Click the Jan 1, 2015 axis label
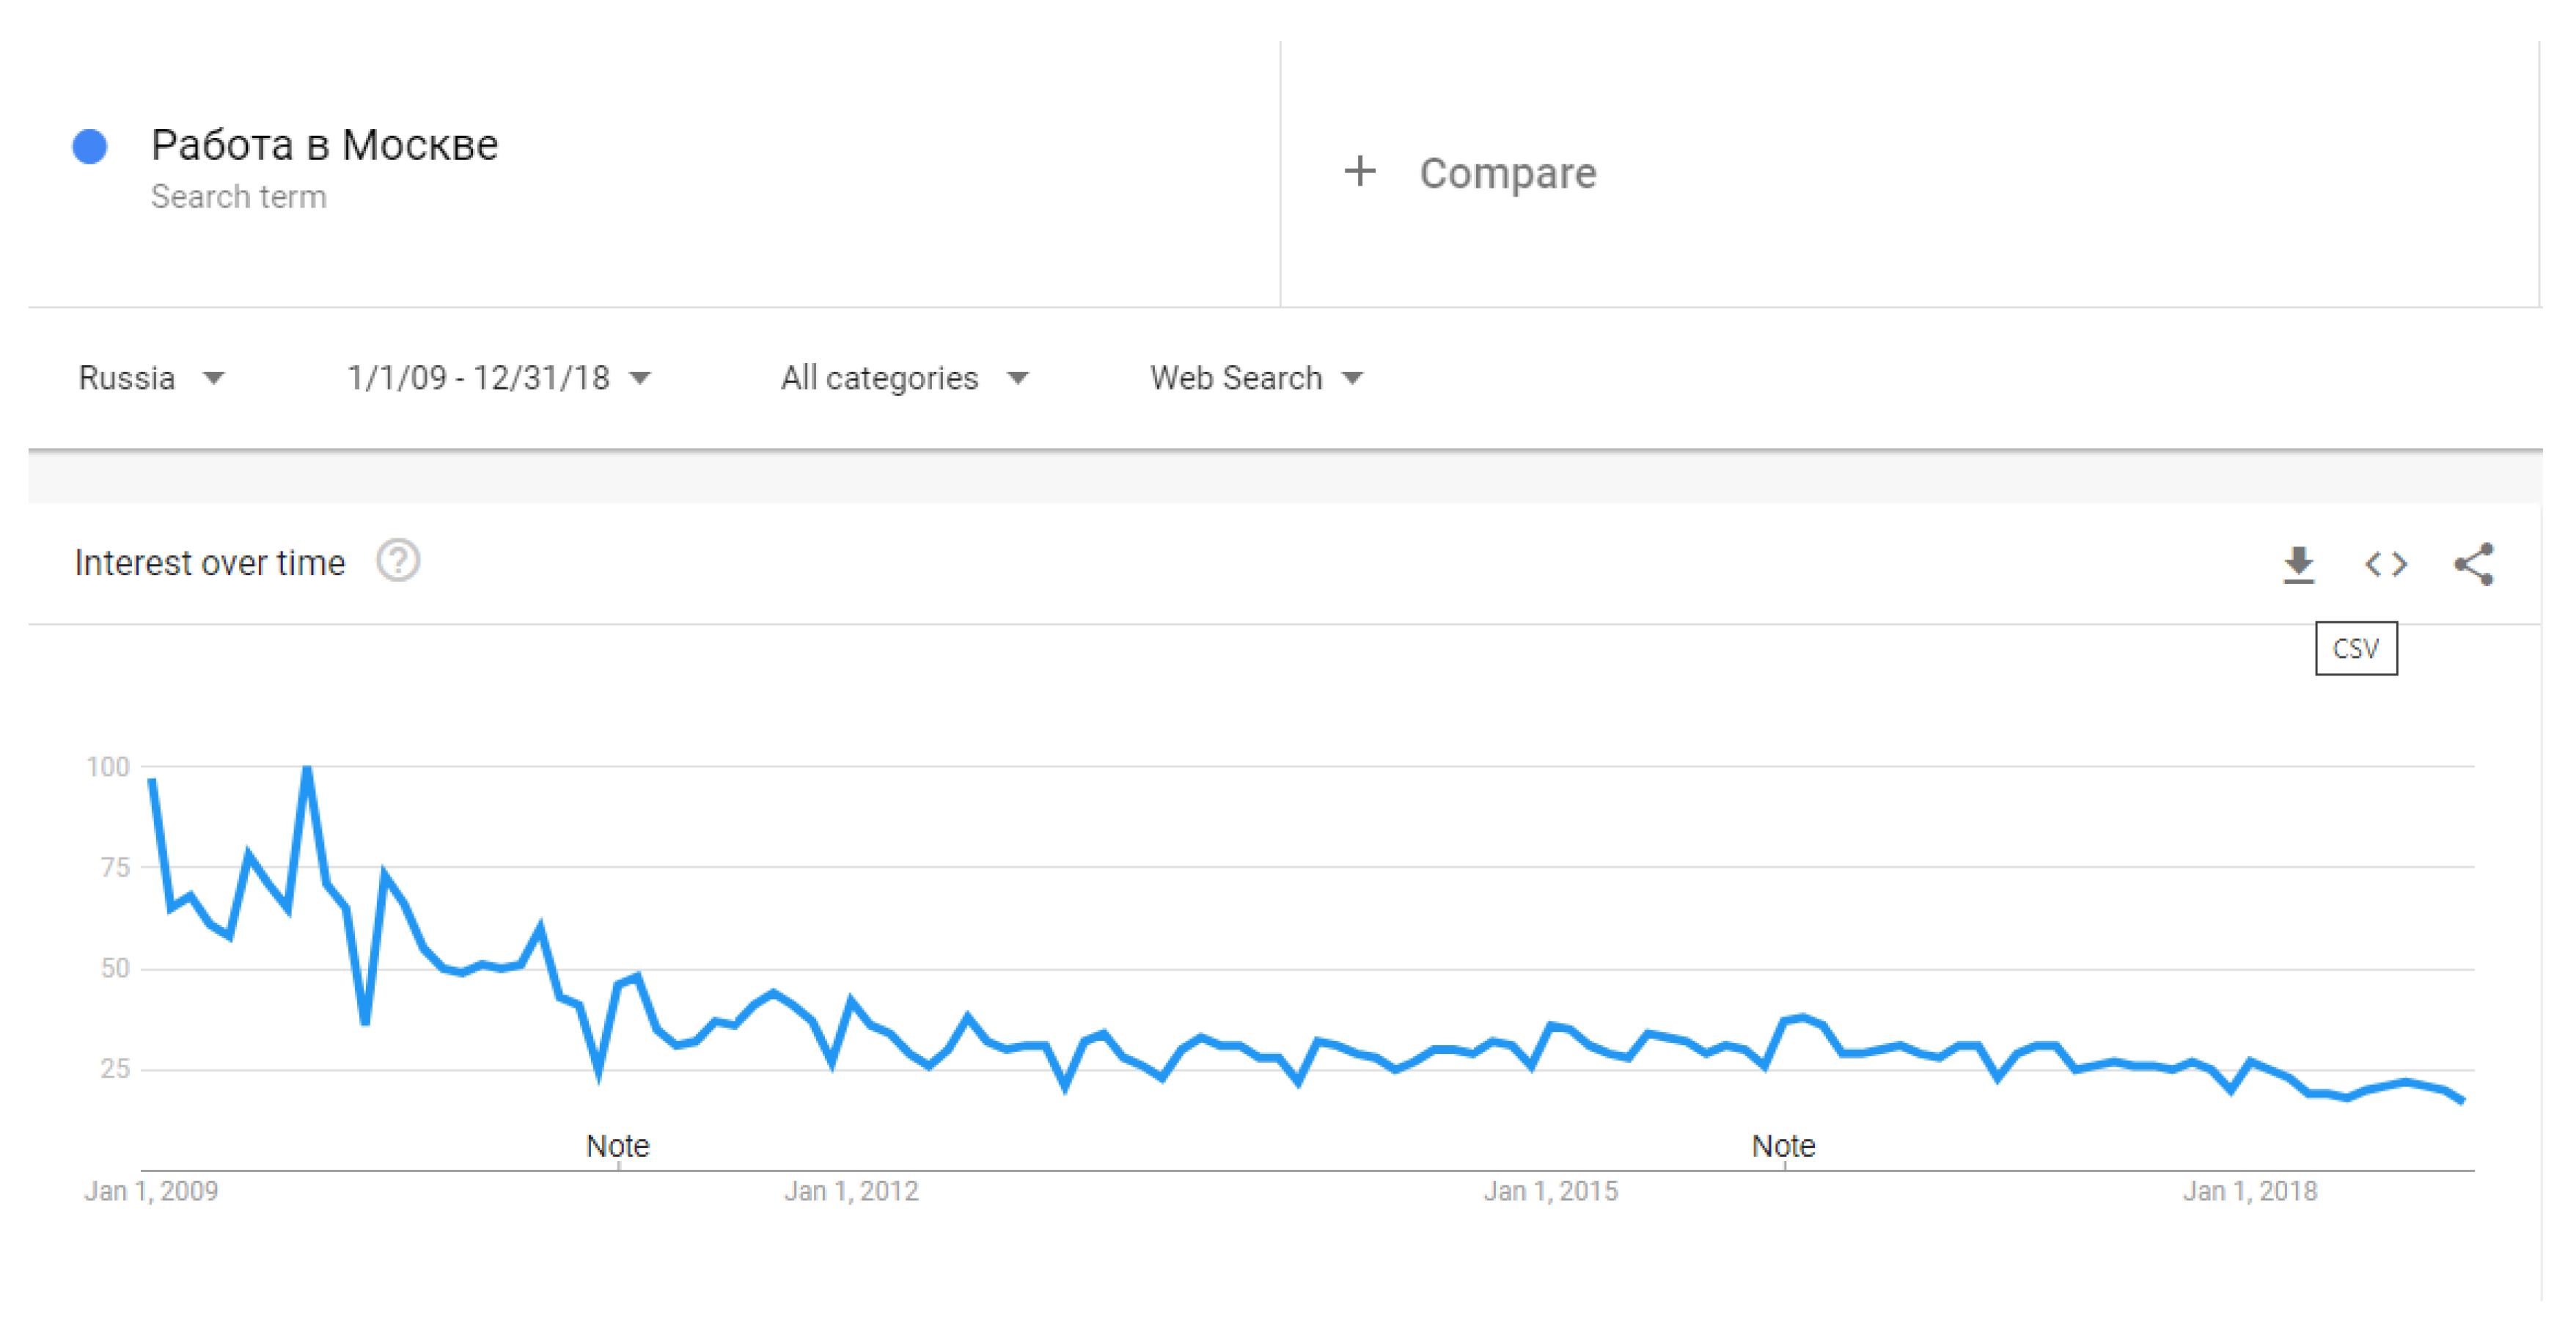This screenshot has width=2576, height=1321. 1550,1191
